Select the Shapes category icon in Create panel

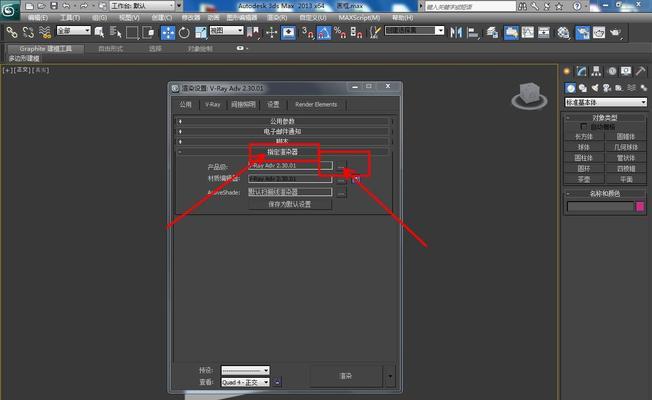click(x=583, y=88)
